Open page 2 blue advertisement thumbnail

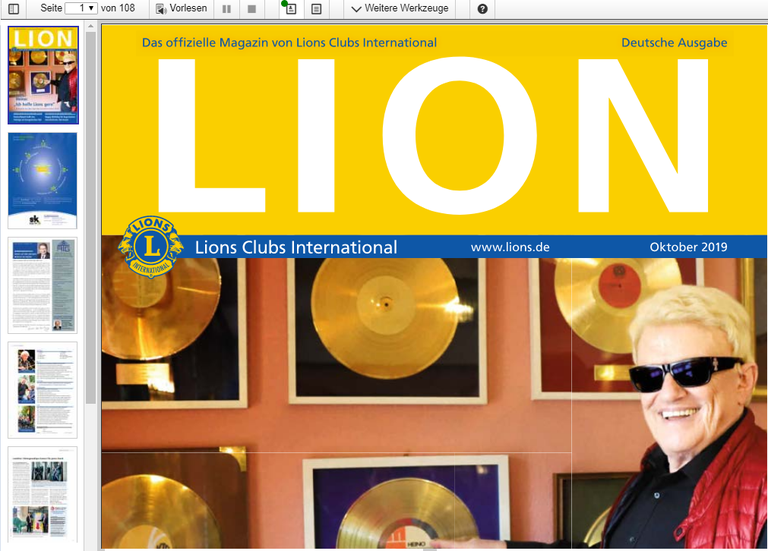coord(43,180)
